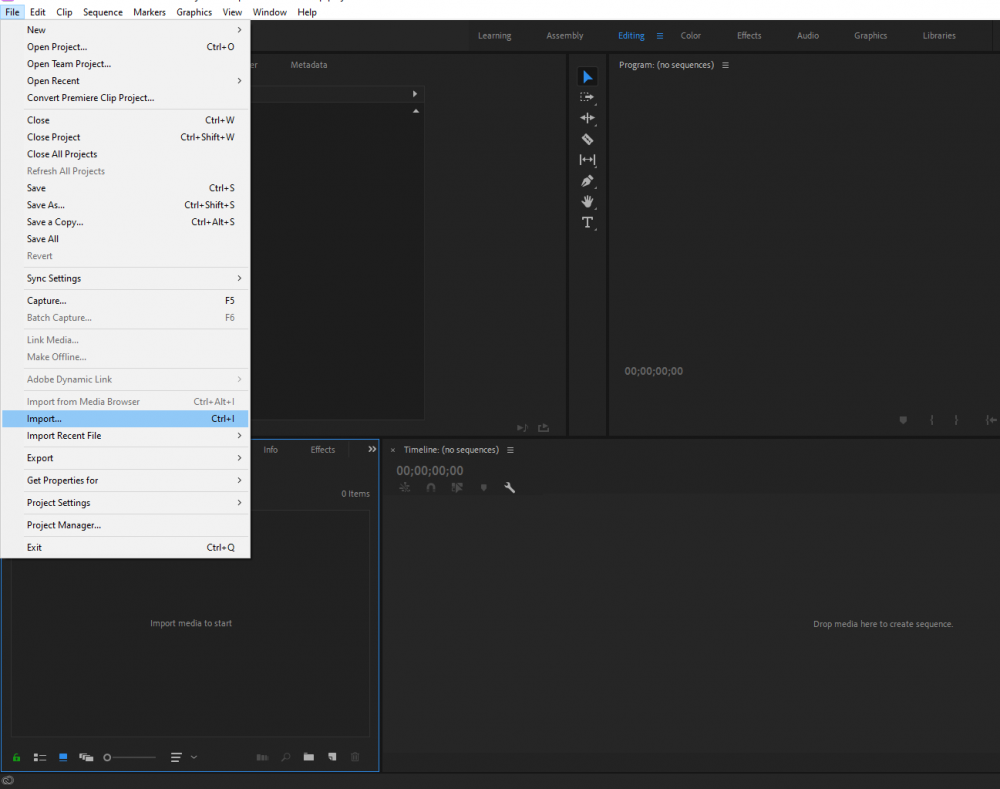
Task: Click the Clear trash icon
Action: pos(355,757)
